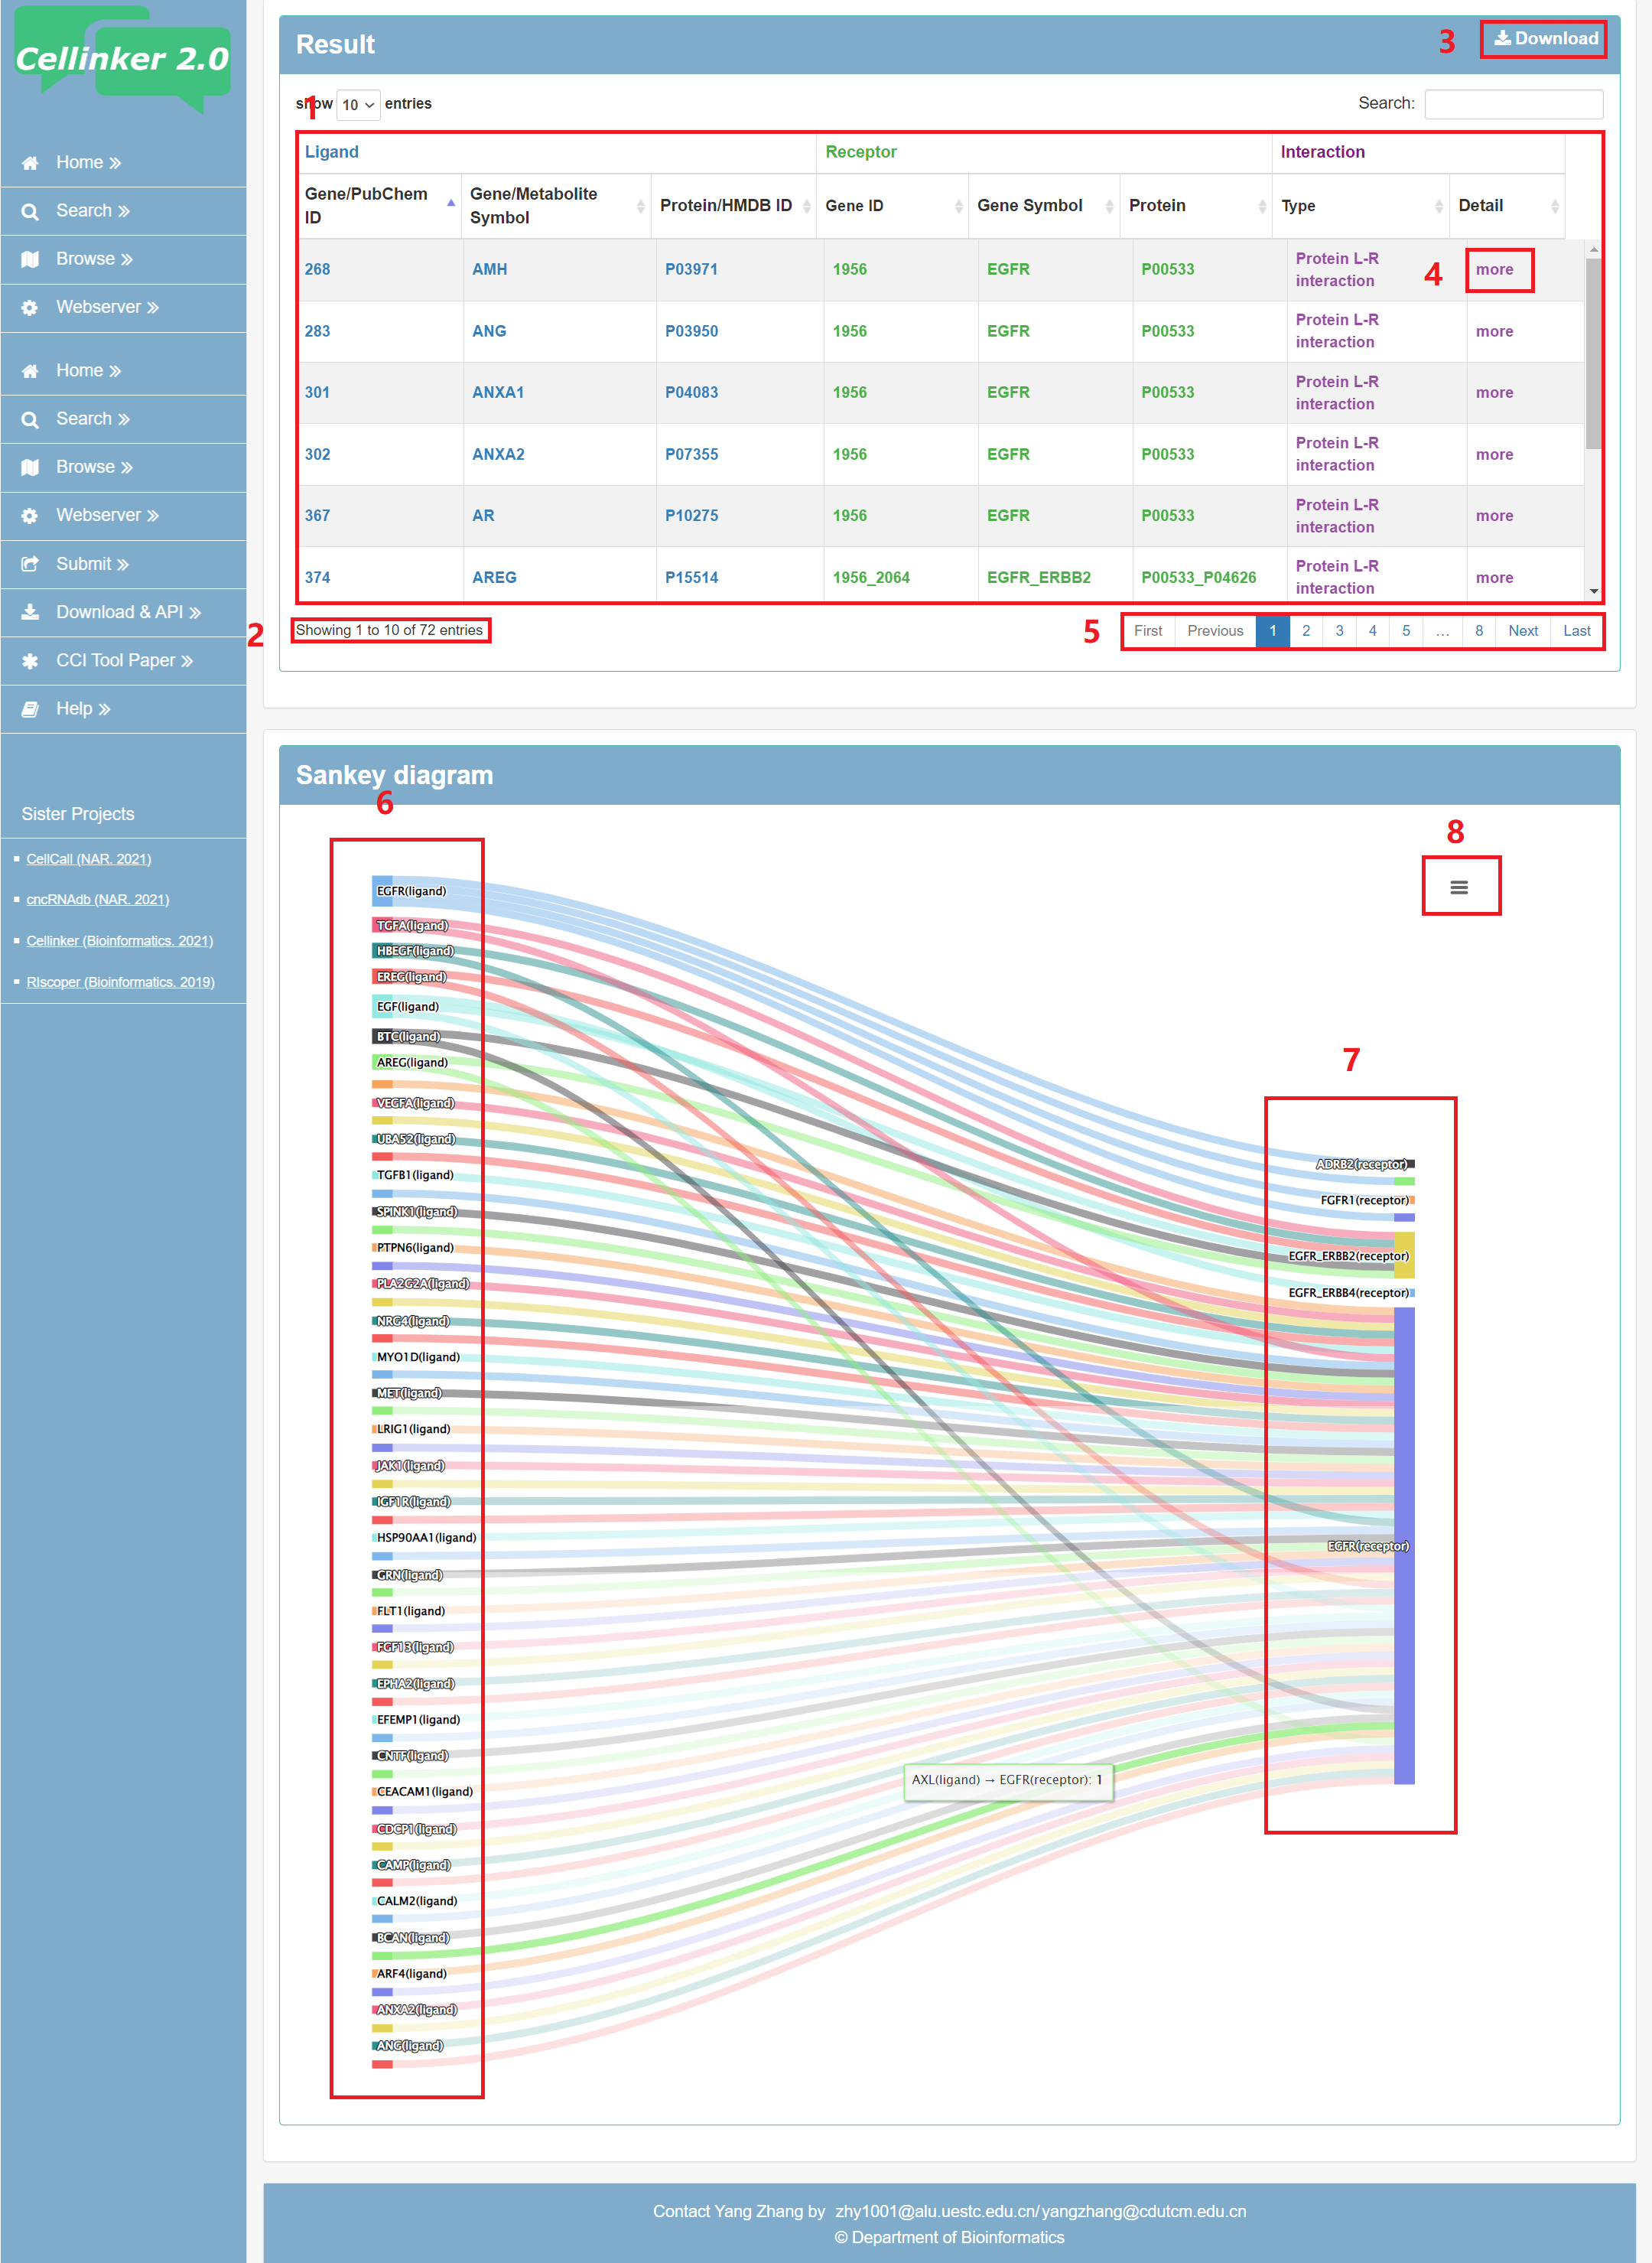Click the EGFR_ERBB2(receptor) yellow node
The image size is (1652, 2263).
(1404, 1255)
